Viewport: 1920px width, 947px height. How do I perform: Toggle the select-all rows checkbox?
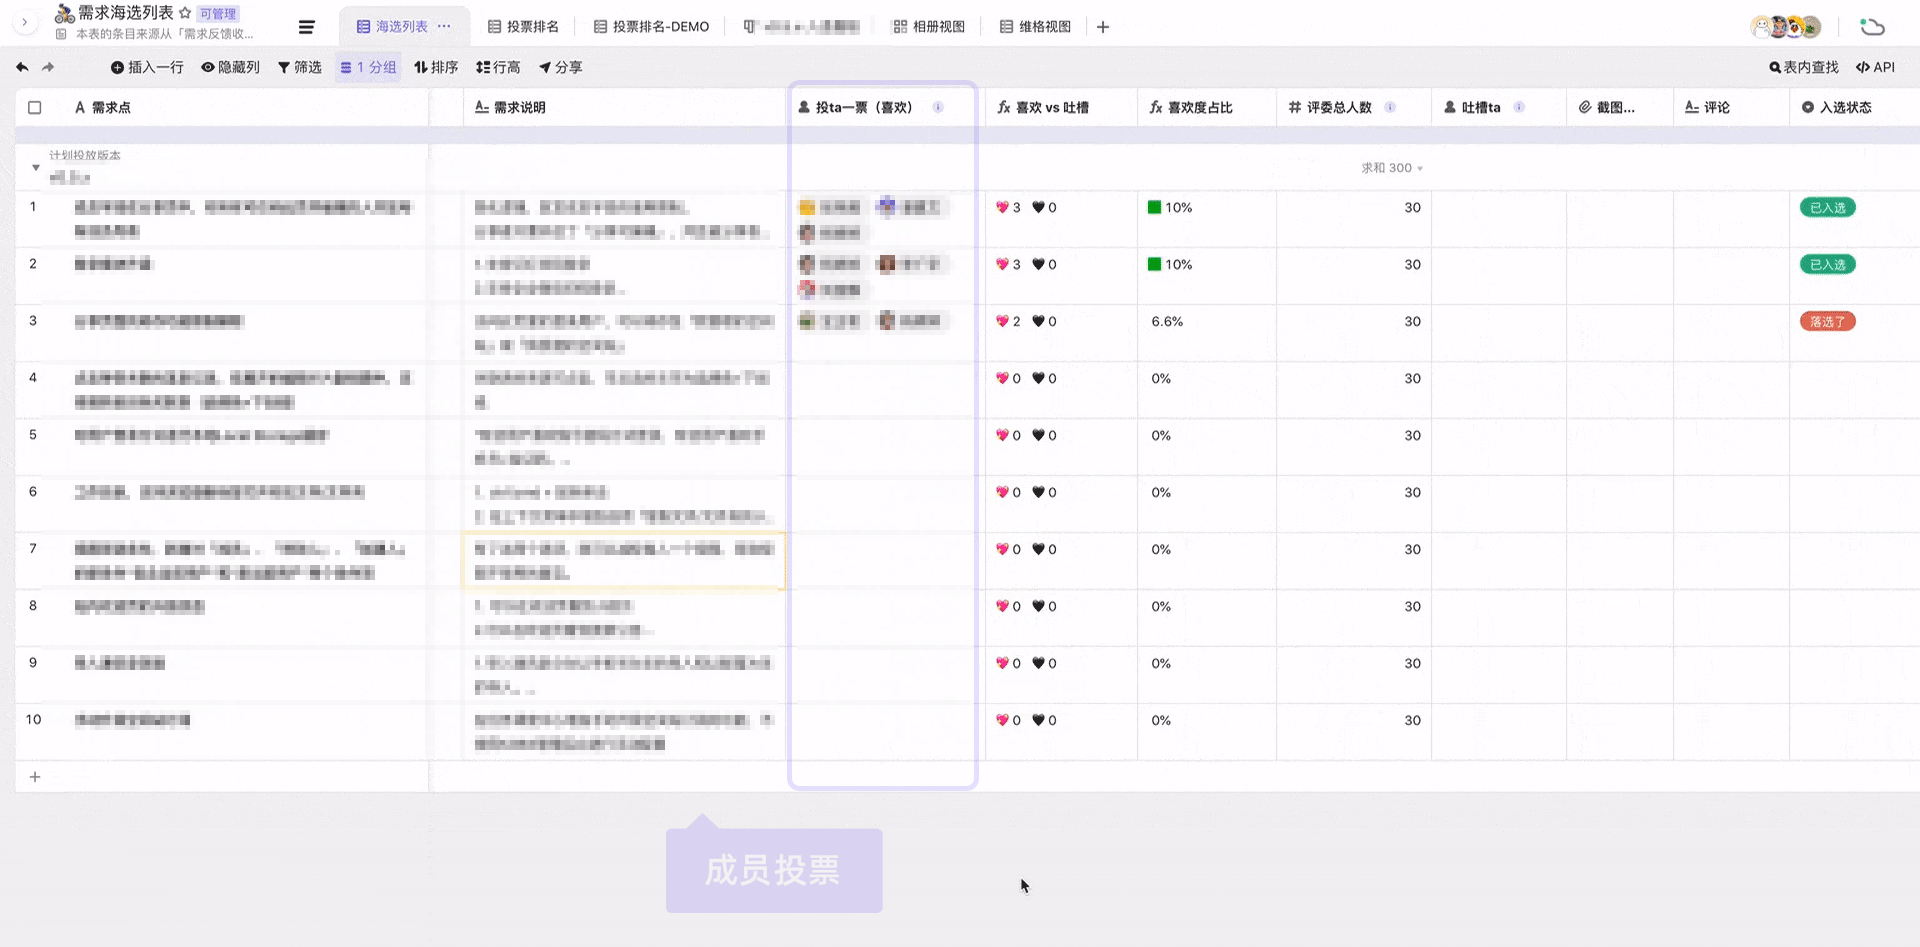pyautogui.click(x=35, y=107)
